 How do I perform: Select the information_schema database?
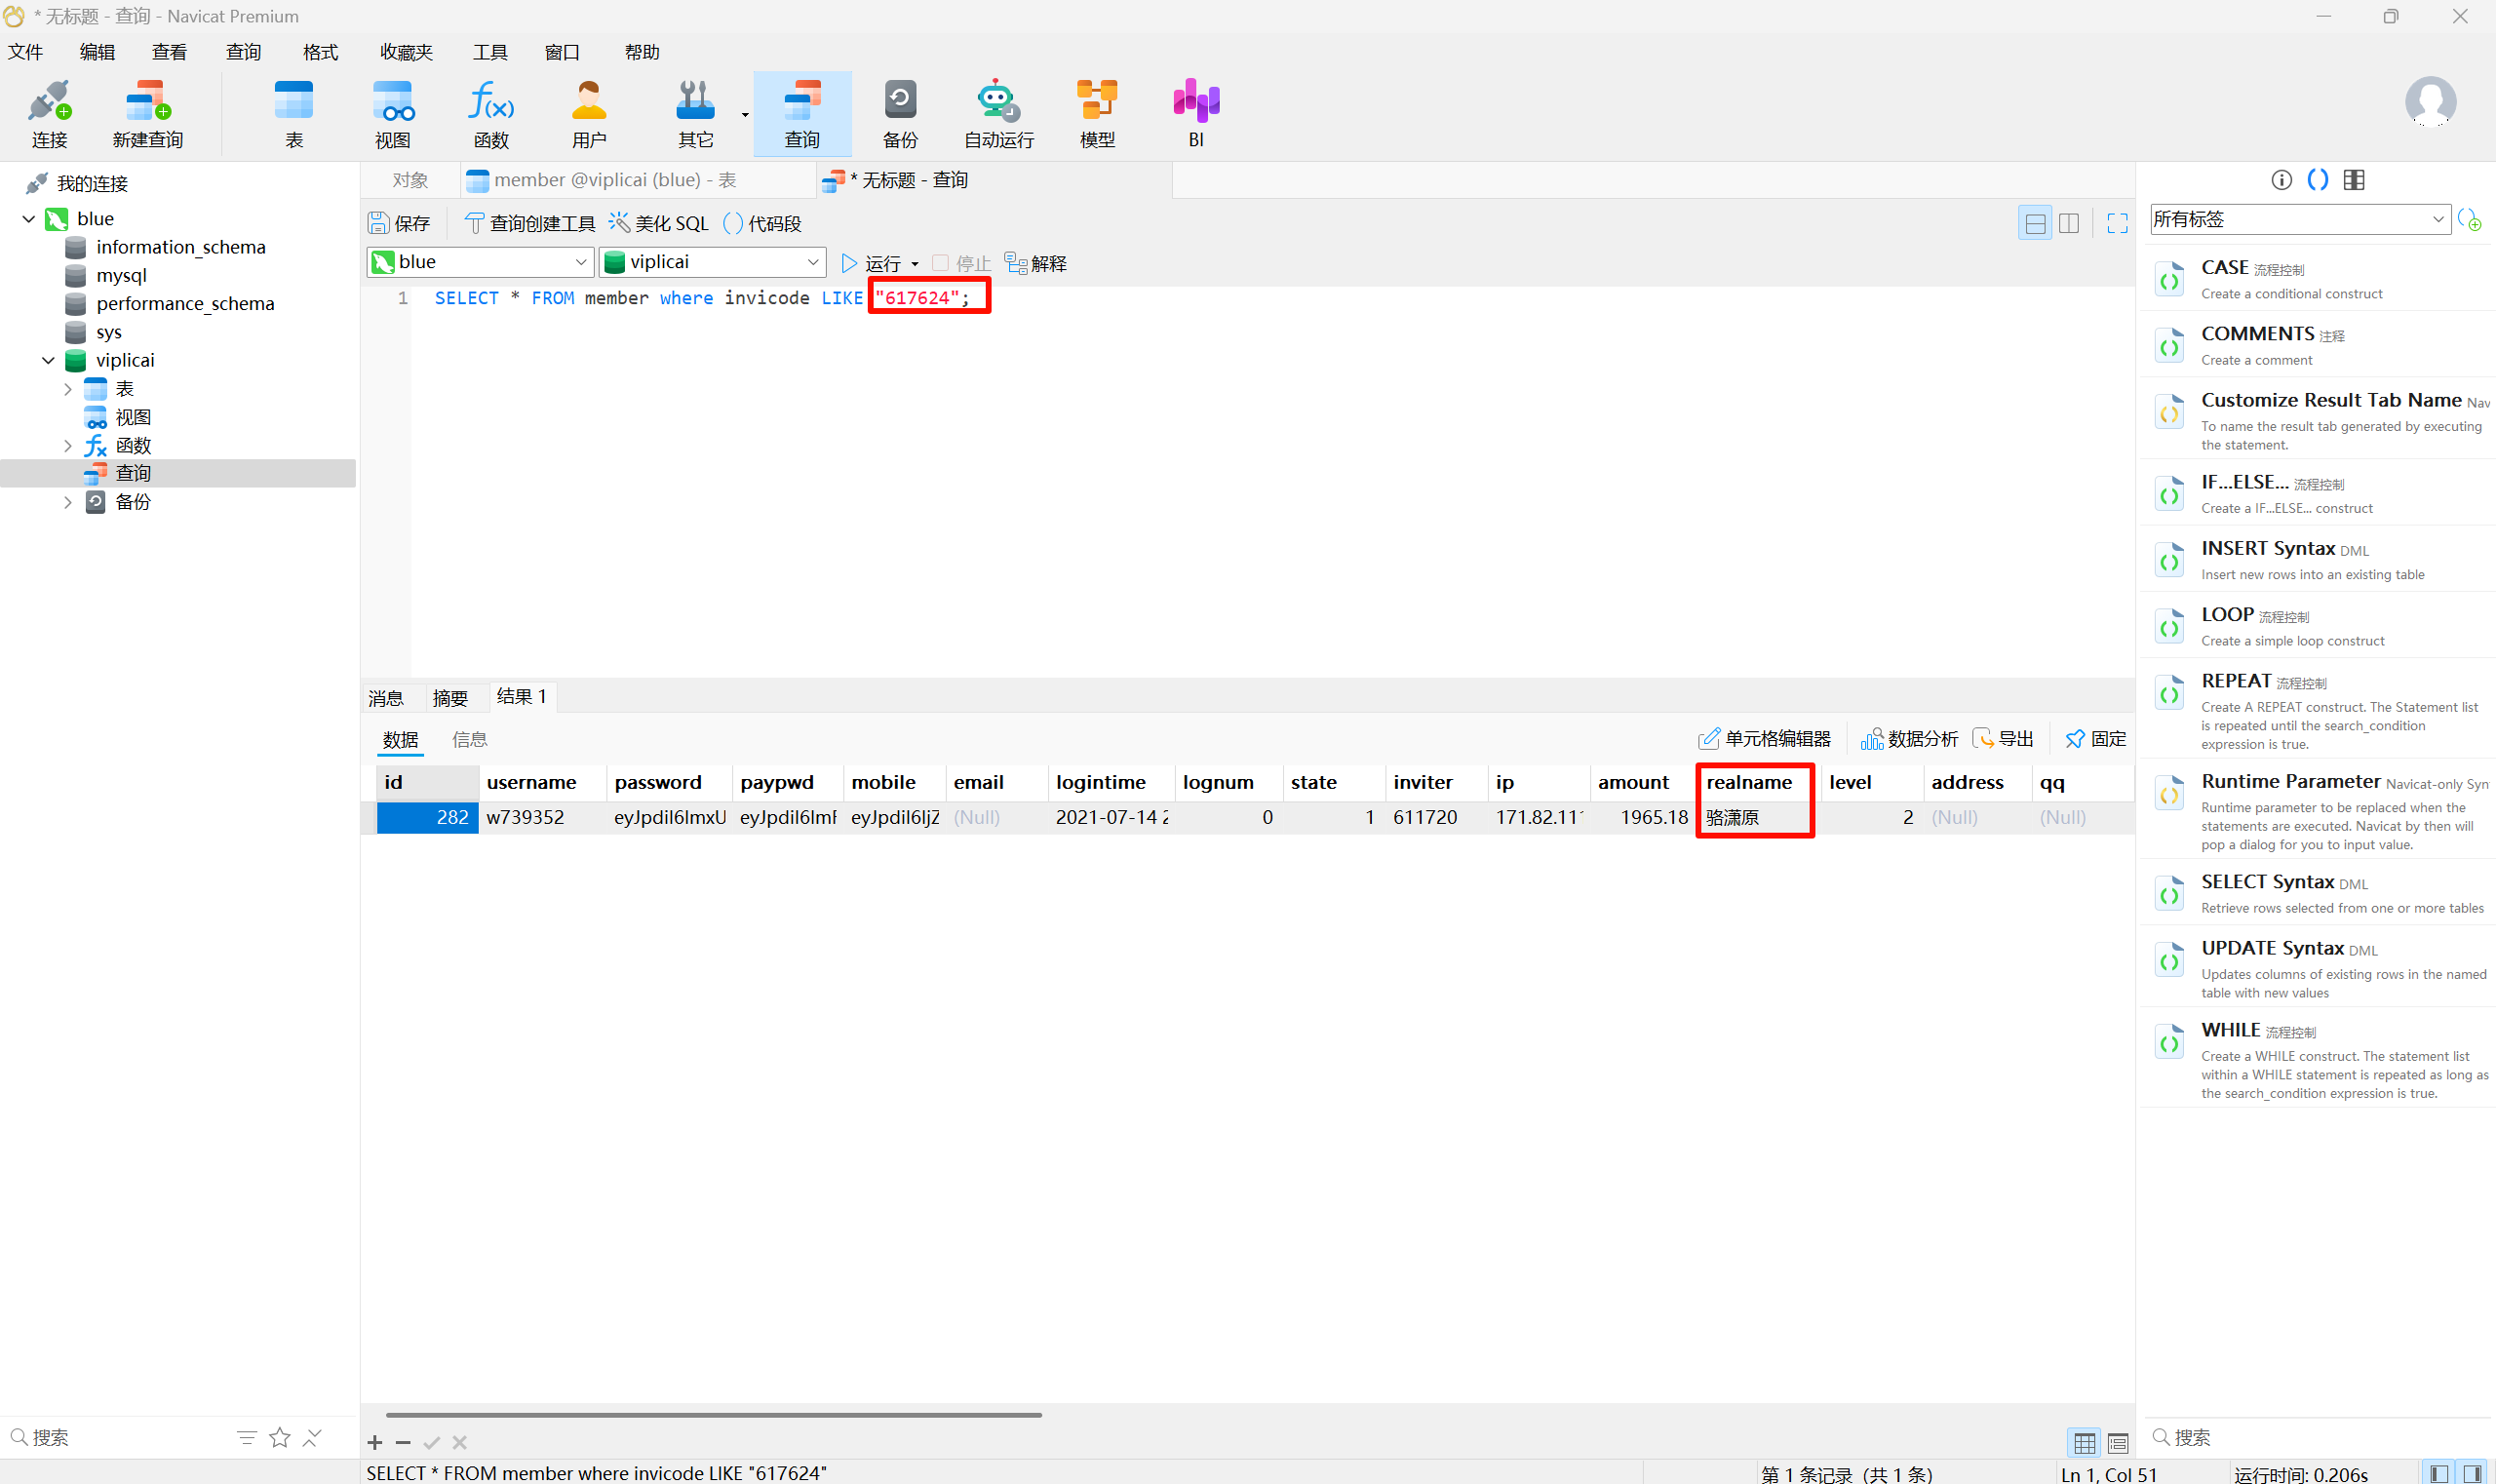(x=180, y=247)
